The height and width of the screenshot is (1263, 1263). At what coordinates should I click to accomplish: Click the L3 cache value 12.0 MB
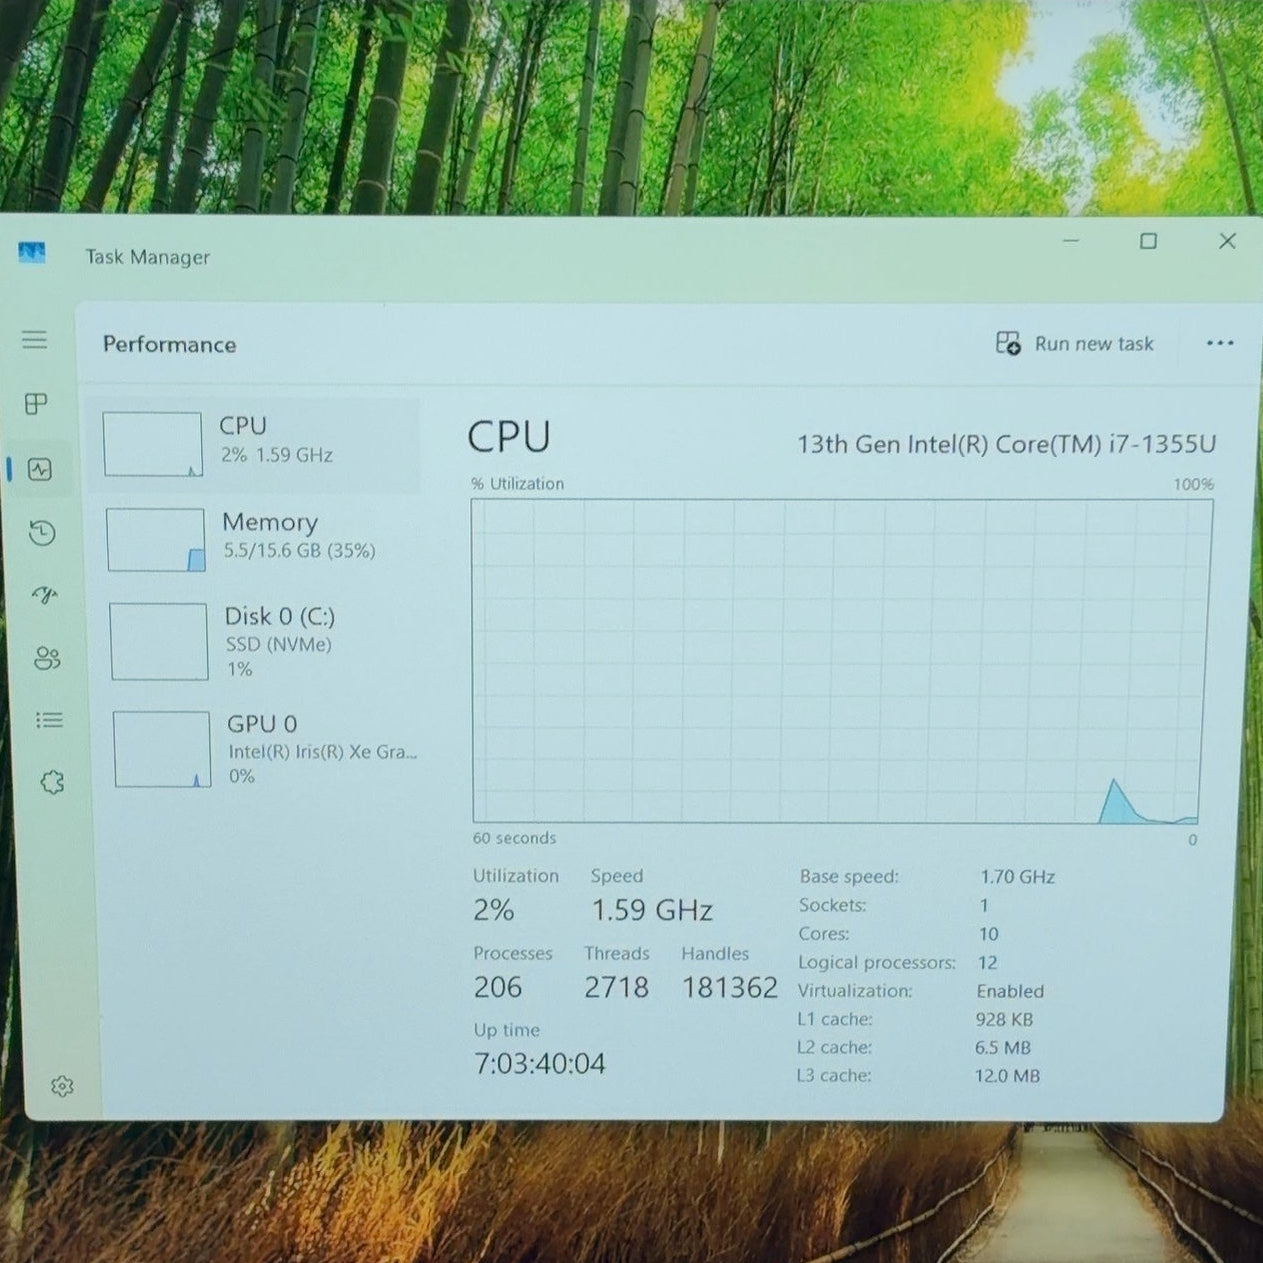point(1007,1076)
